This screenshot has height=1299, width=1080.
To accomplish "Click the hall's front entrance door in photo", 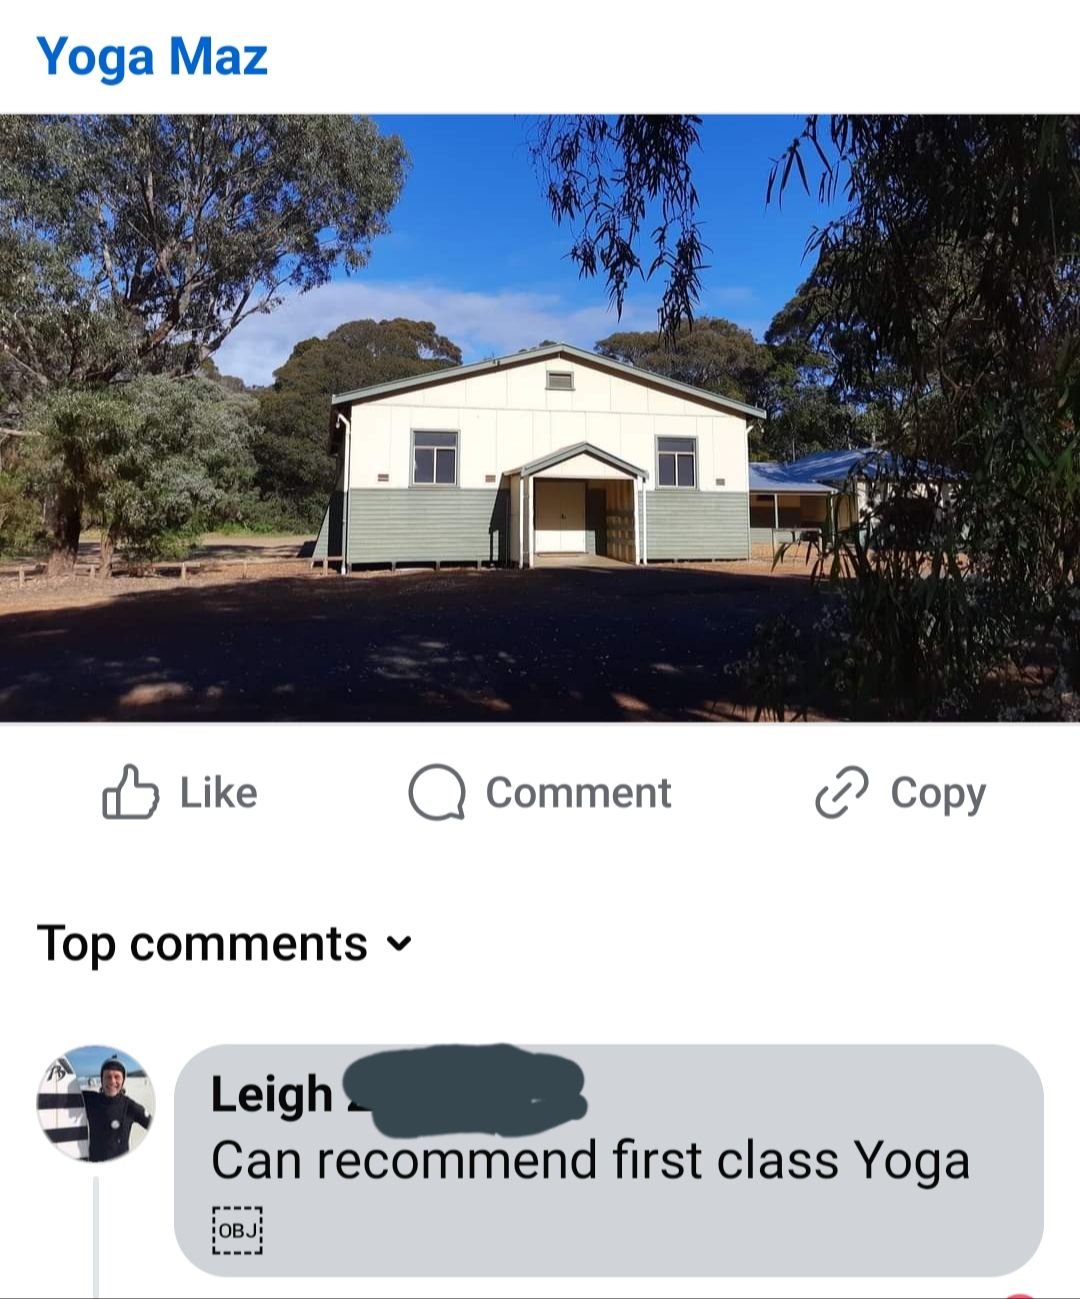I will pyautogui.click(x=560, y=516).
